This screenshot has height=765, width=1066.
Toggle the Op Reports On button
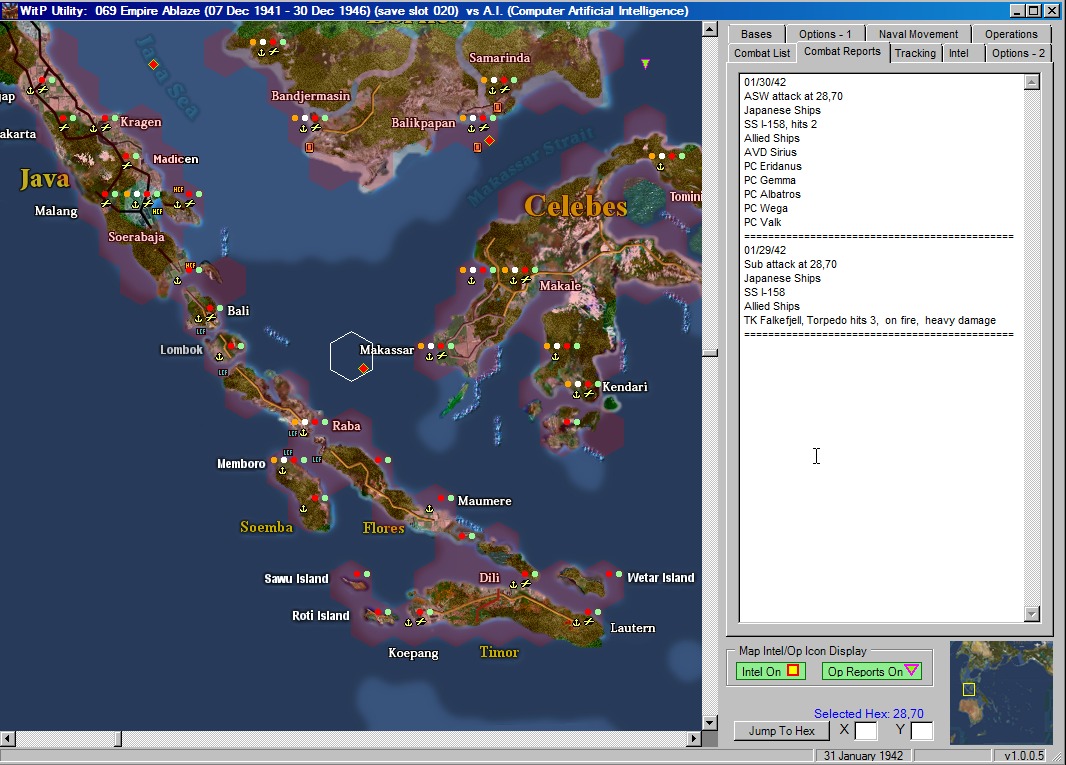874,671
